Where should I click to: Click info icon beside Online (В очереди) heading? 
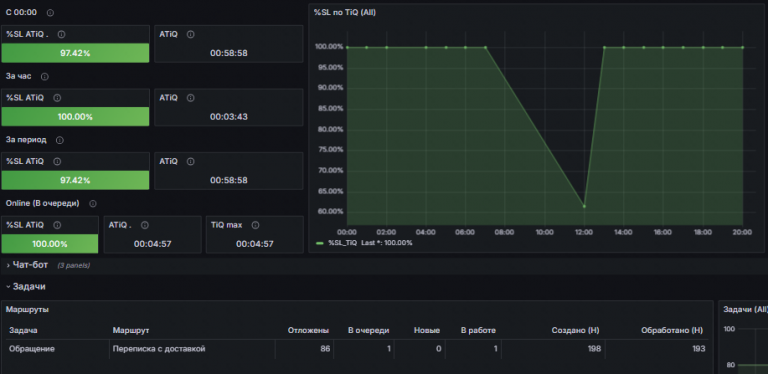(93, 204)
